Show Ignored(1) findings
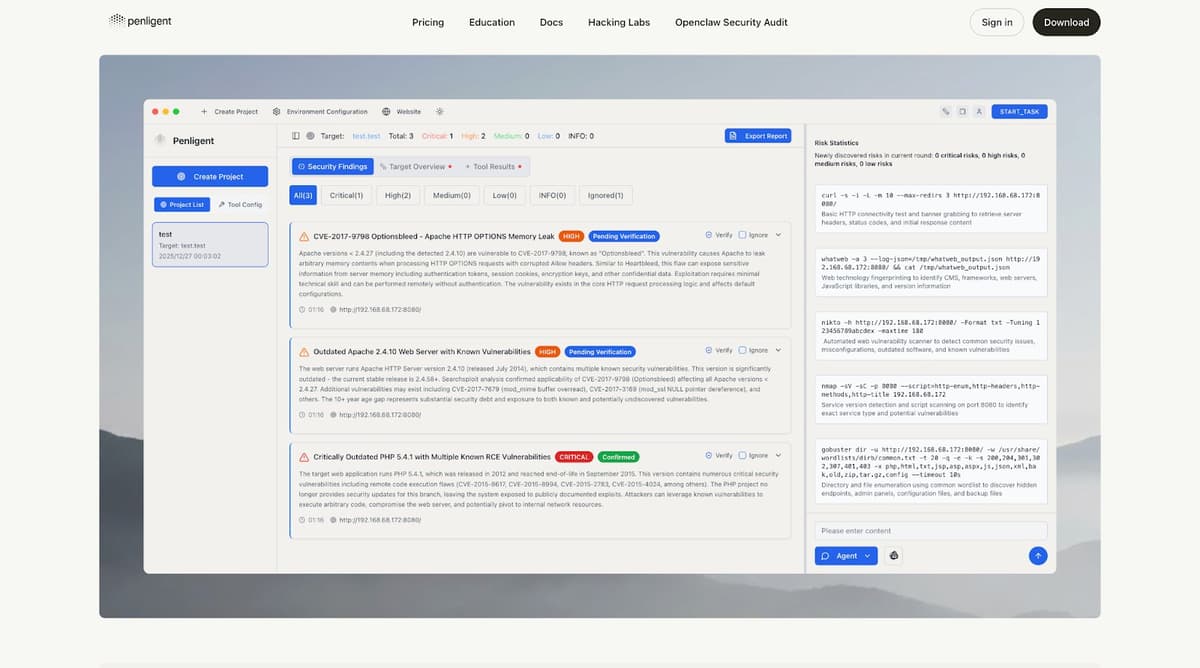The image size is (1200, 668). click(605, 196)
